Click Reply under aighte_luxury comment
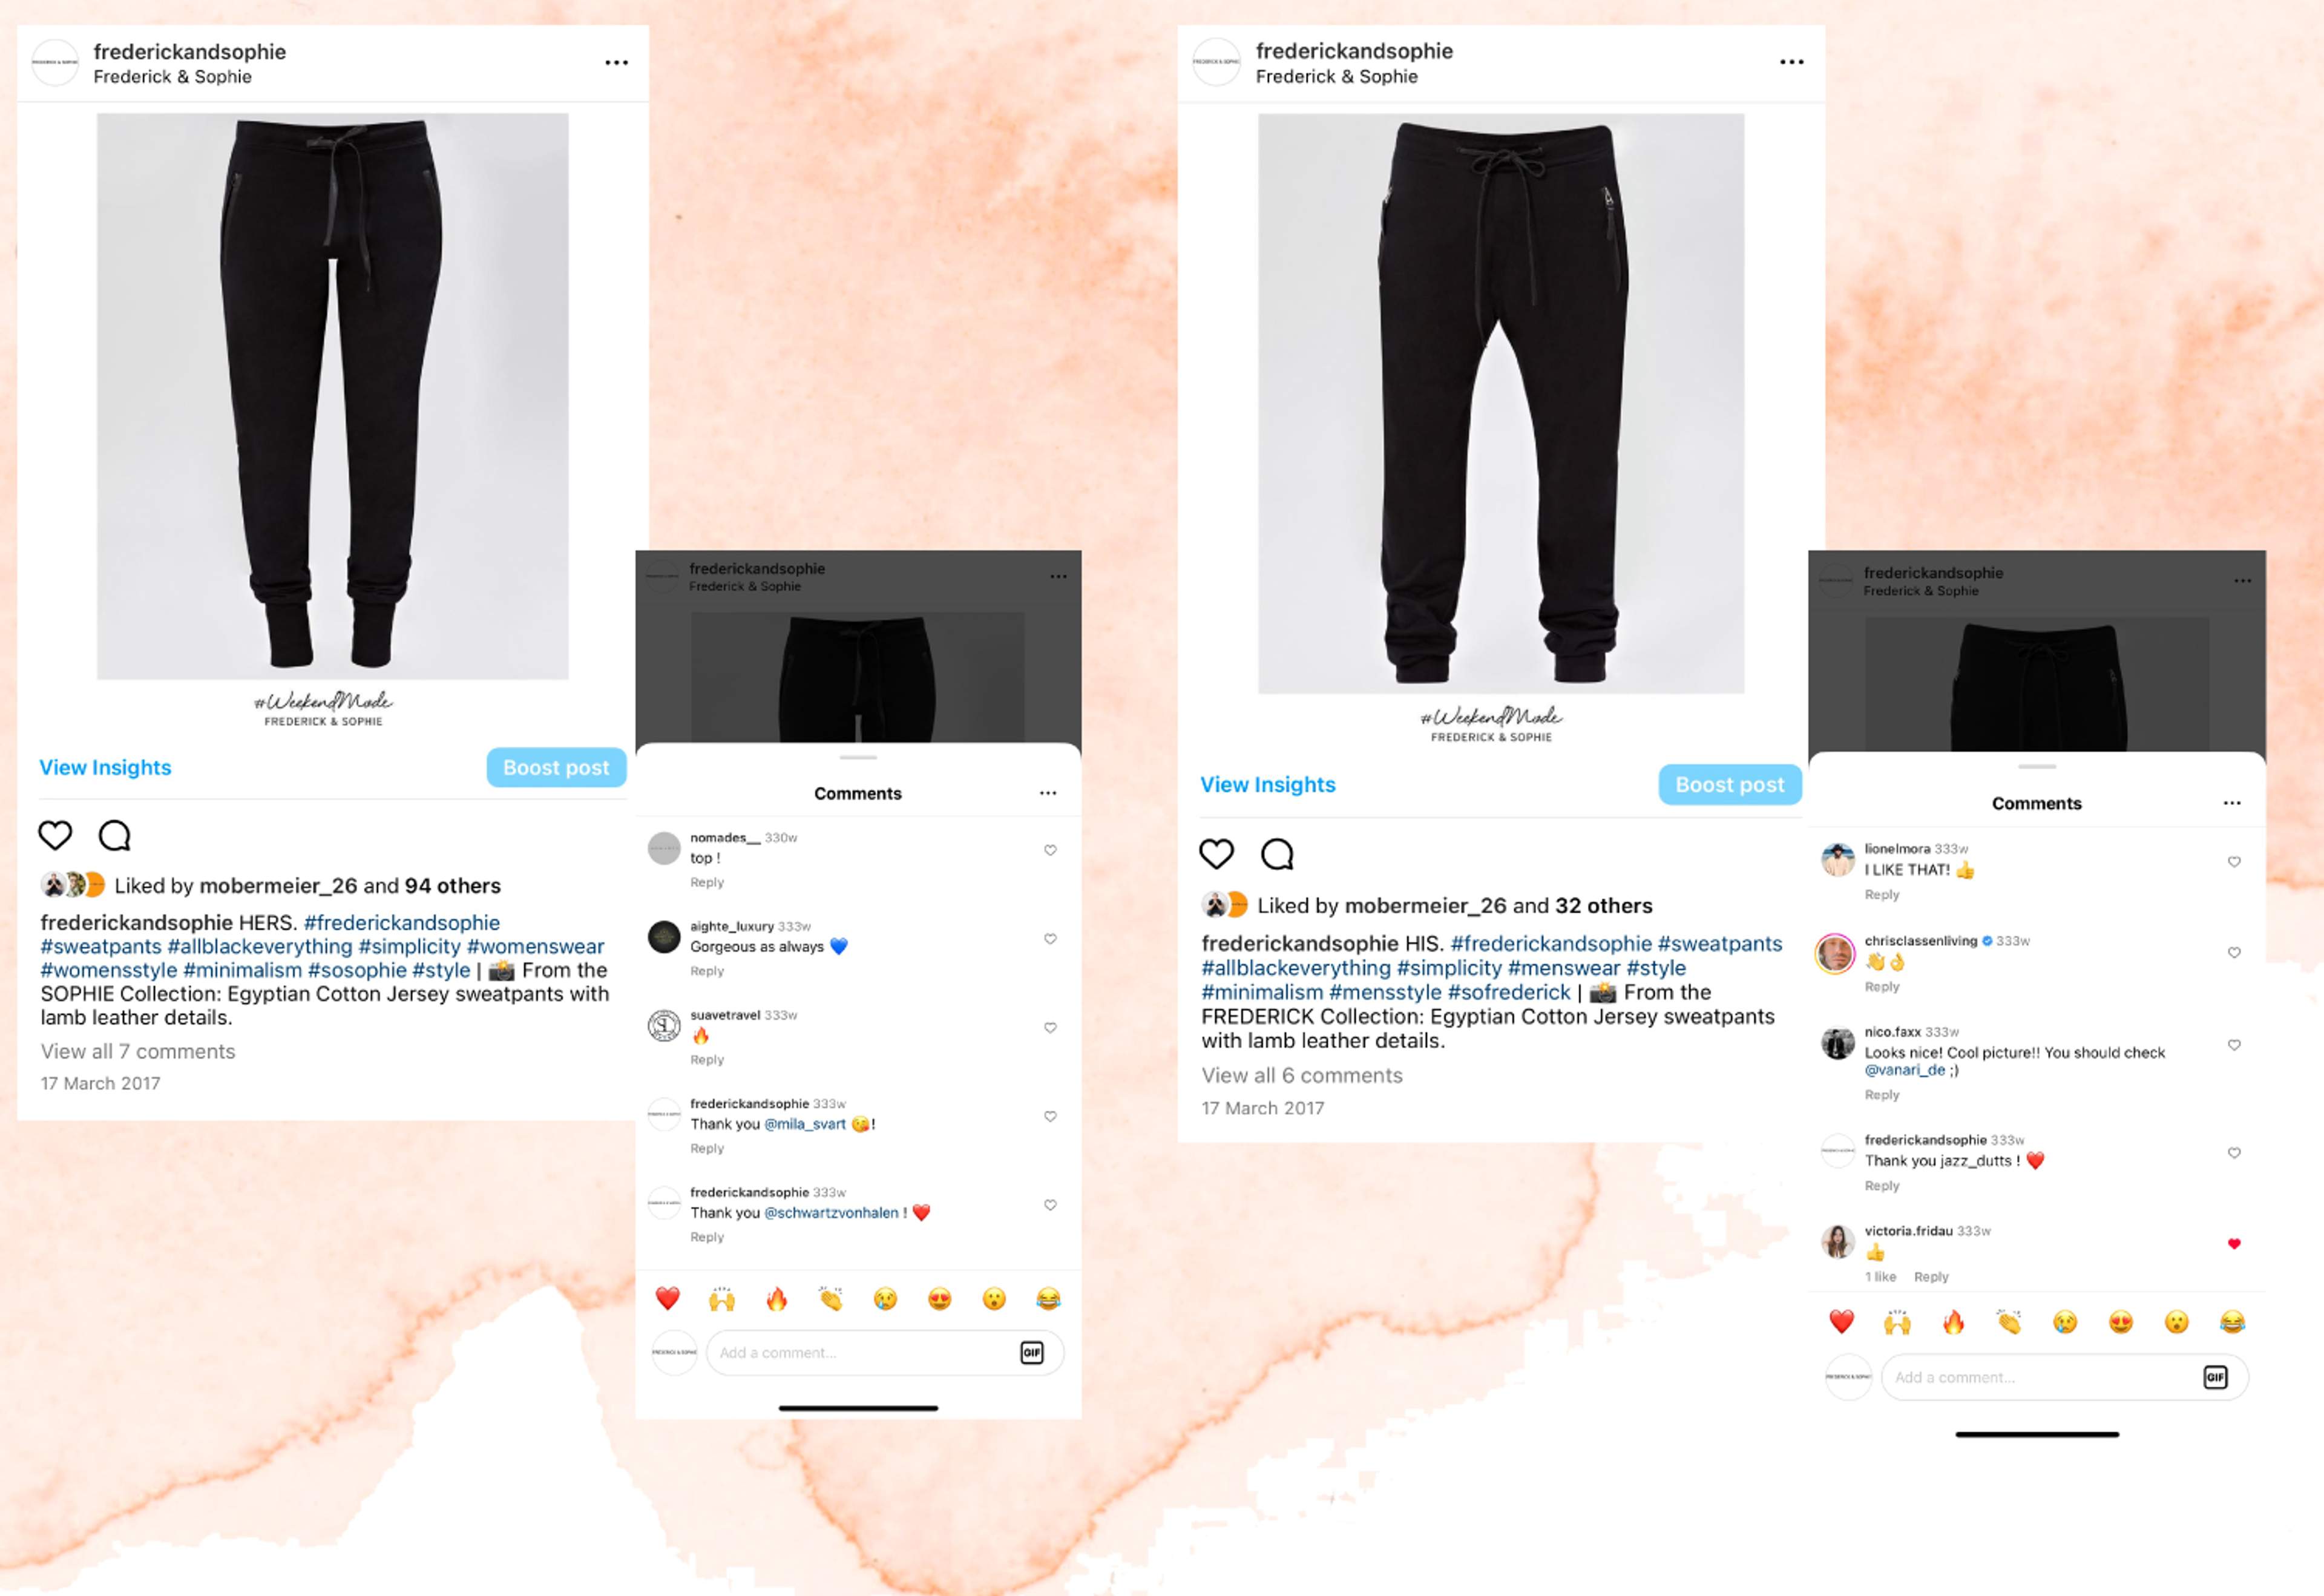This screenshot has height=1596, width=2324. click(707, 971)
